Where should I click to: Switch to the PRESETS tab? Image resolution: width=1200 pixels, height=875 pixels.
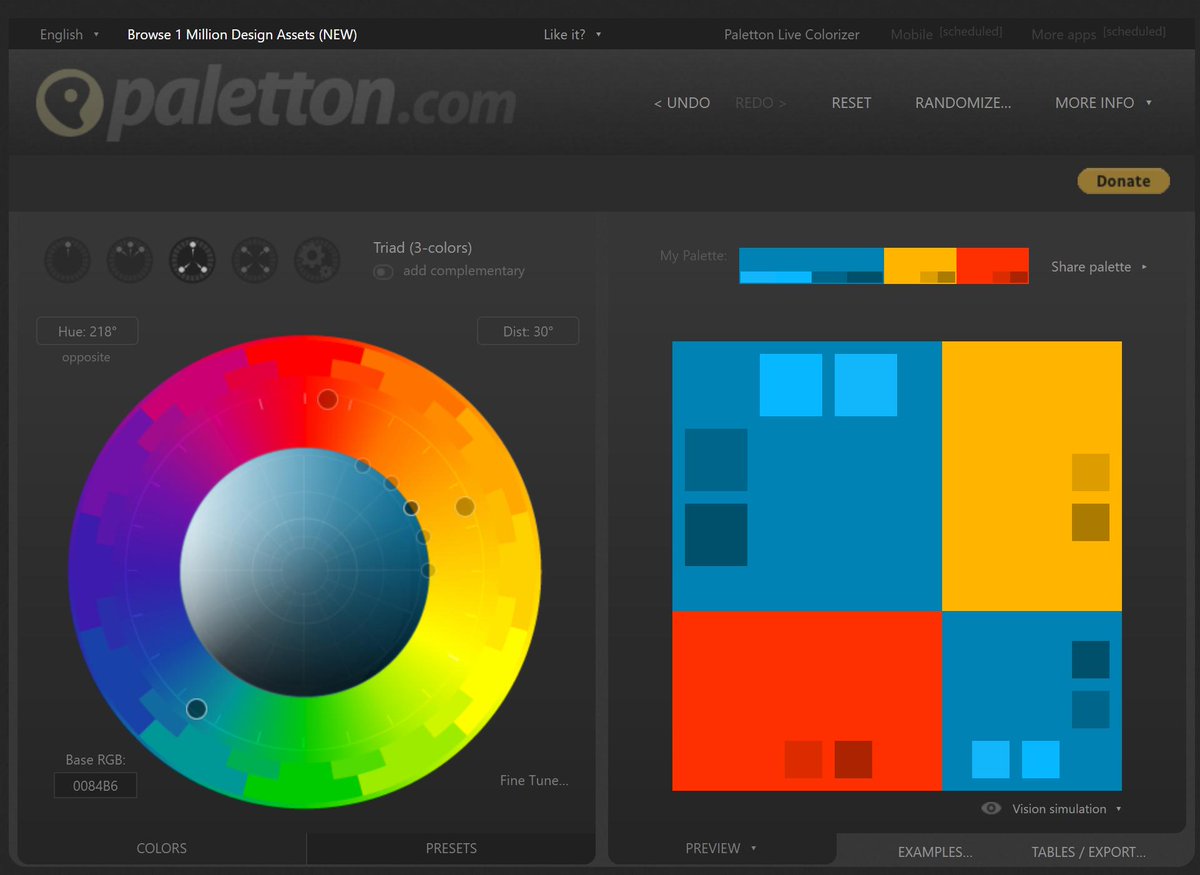[451, 848]
